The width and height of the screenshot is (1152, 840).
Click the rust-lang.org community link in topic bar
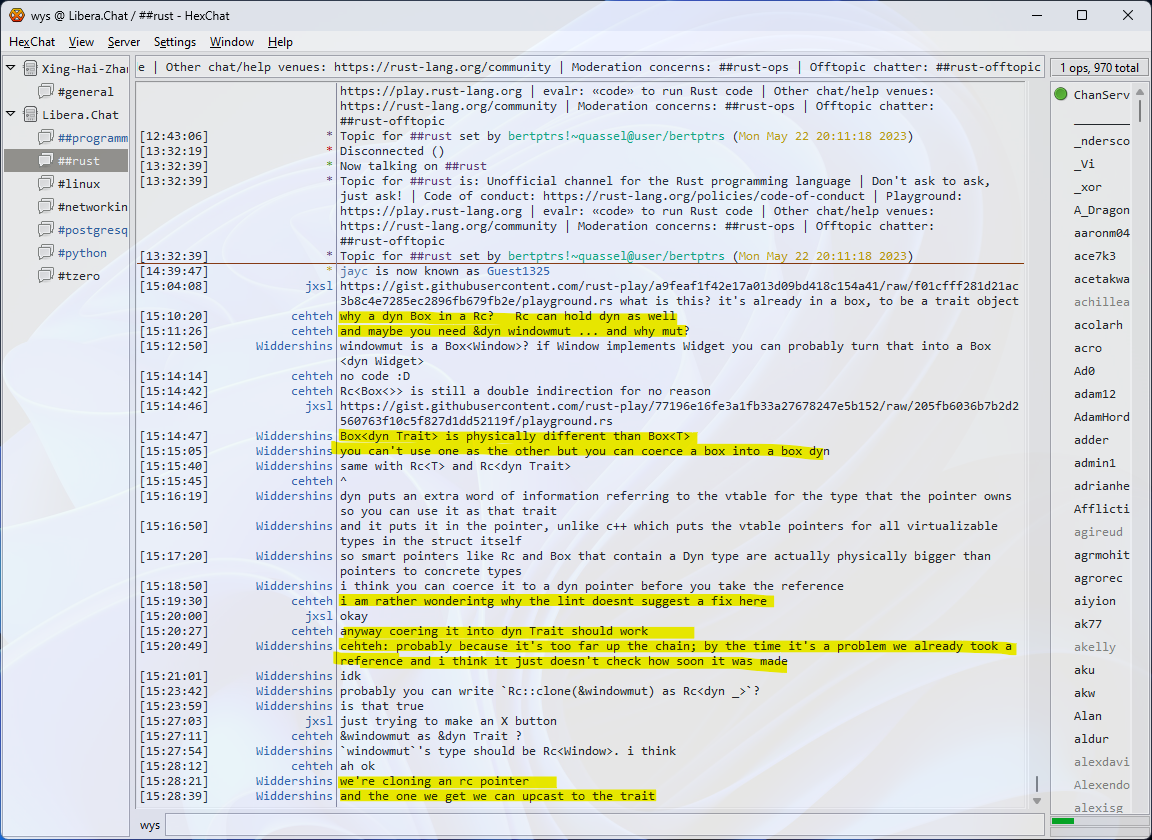(442, 67)
